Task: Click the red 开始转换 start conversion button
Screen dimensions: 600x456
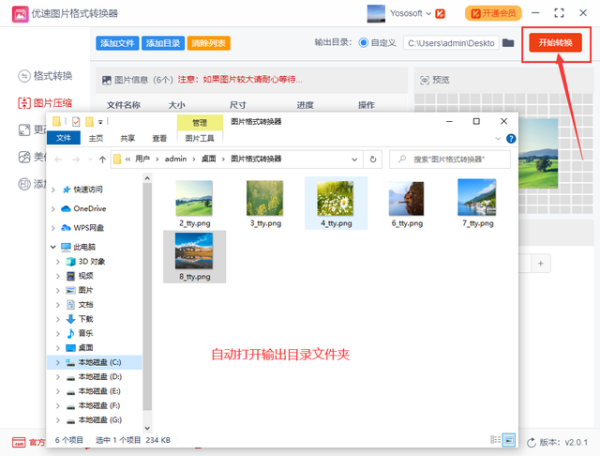Action: [554, 43]
